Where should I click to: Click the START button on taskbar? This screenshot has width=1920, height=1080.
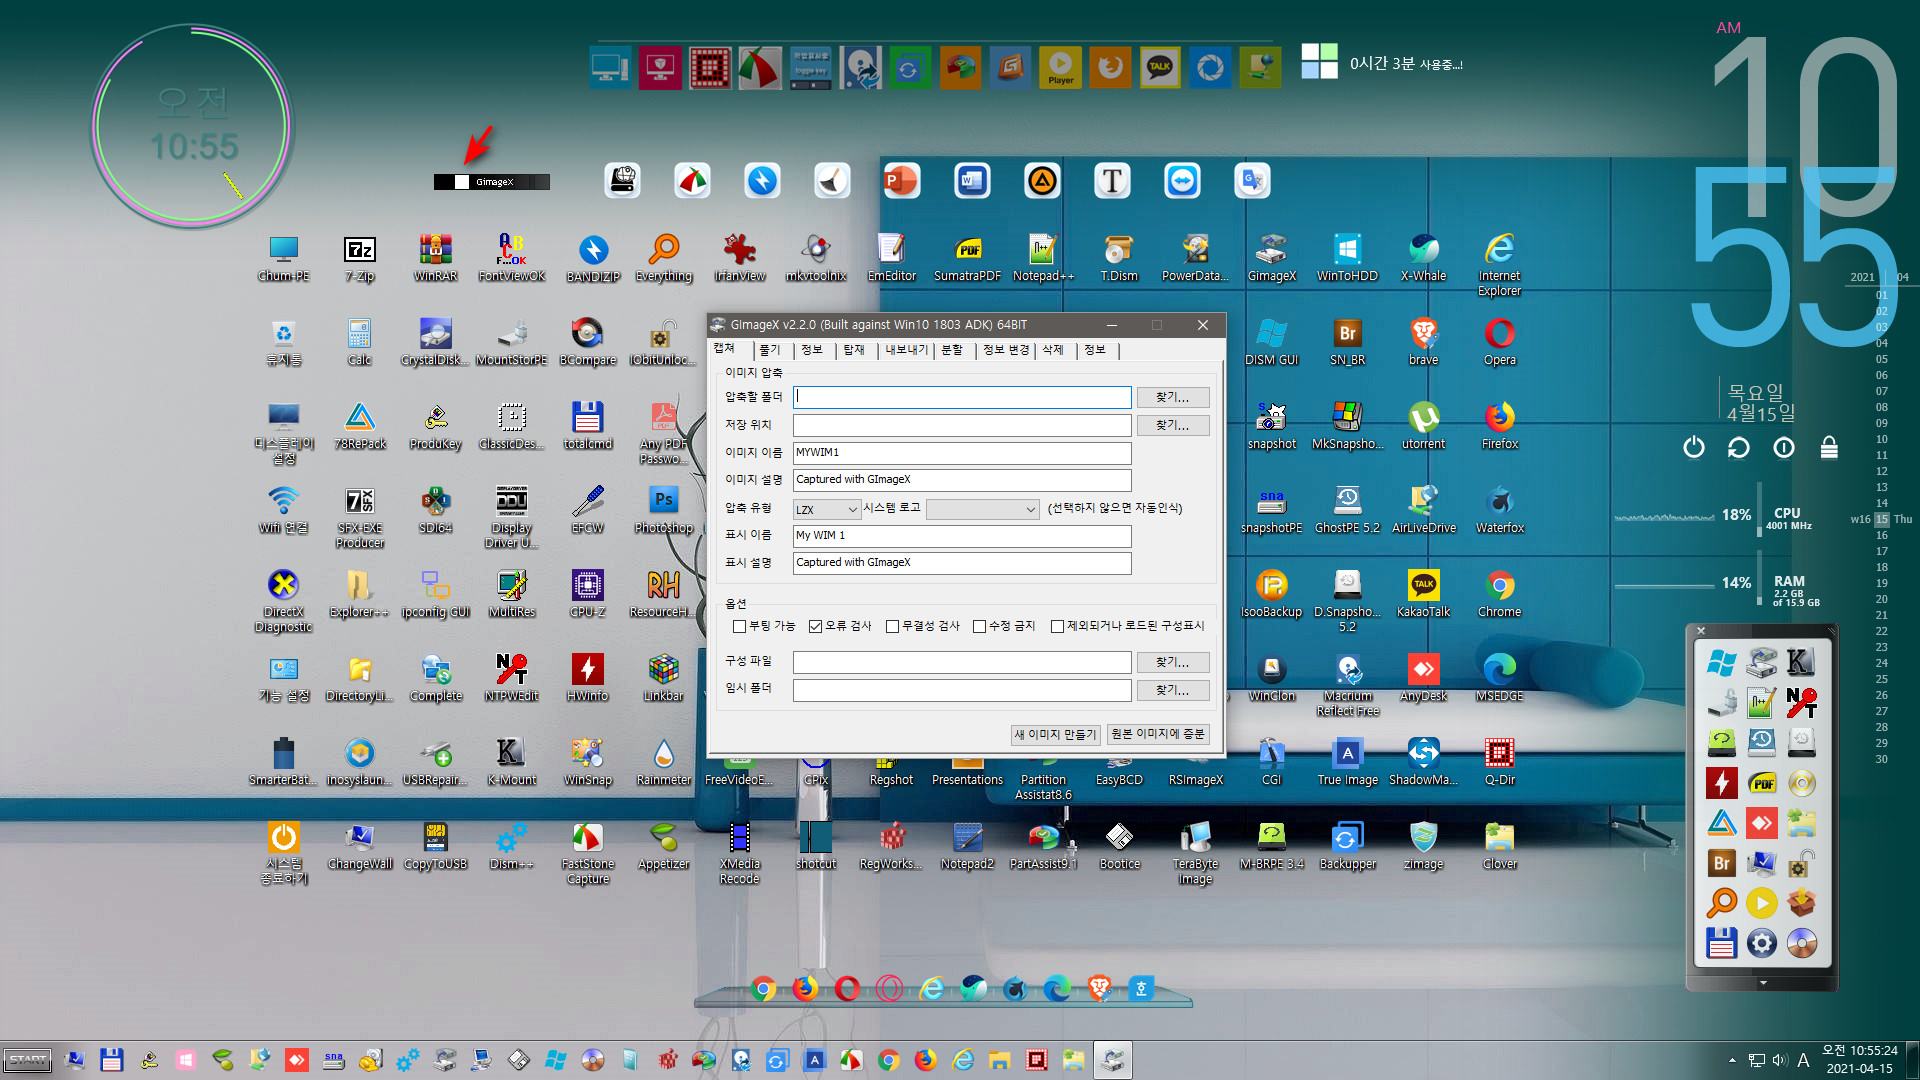[x=27, y=1060]
